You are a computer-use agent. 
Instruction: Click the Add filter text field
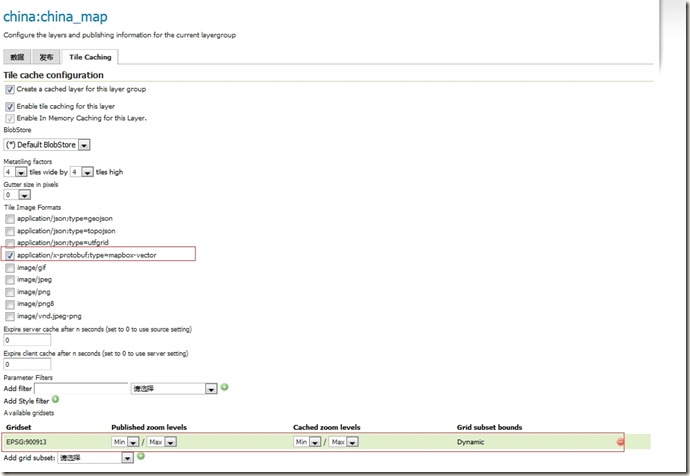(x=81, y=389)
